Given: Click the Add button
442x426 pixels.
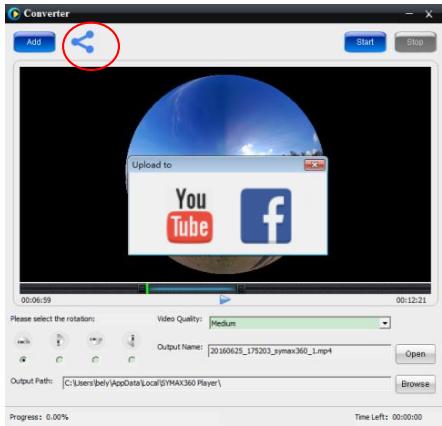Looking at the screenshot, I should pos(34,42).
